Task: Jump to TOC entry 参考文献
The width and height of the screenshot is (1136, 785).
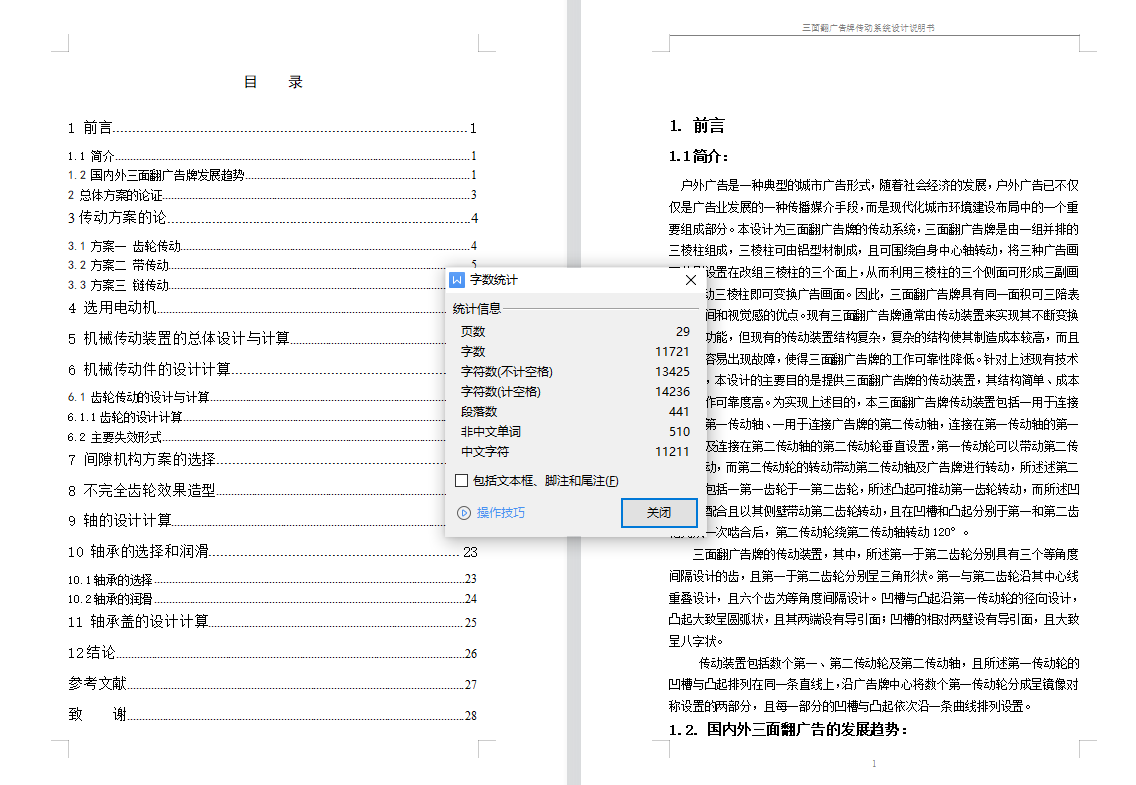Action: [97, 684]
